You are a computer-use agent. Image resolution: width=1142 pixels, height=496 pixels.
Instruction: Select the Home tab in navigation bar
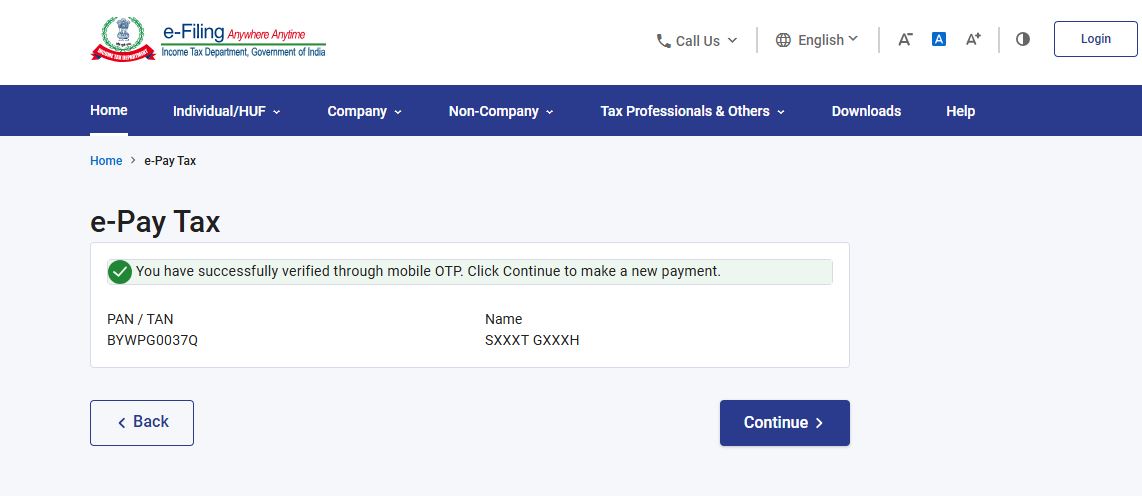point(109,111)
